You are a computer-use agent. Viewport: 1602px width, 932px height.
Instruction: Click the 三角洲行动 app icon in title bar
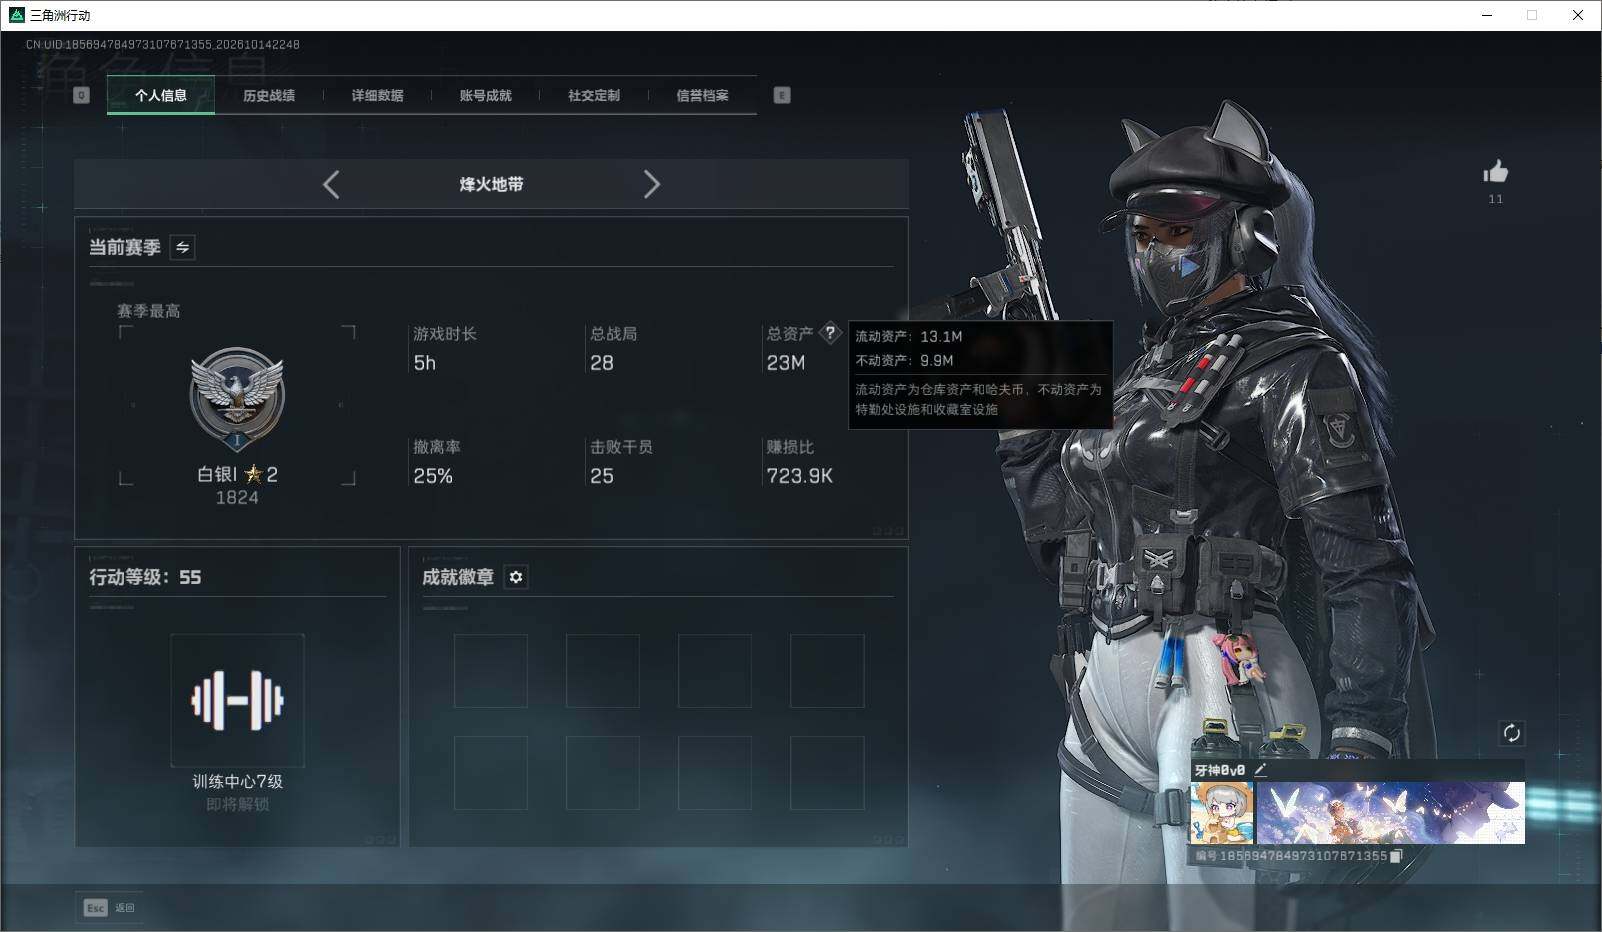[16, 15]
